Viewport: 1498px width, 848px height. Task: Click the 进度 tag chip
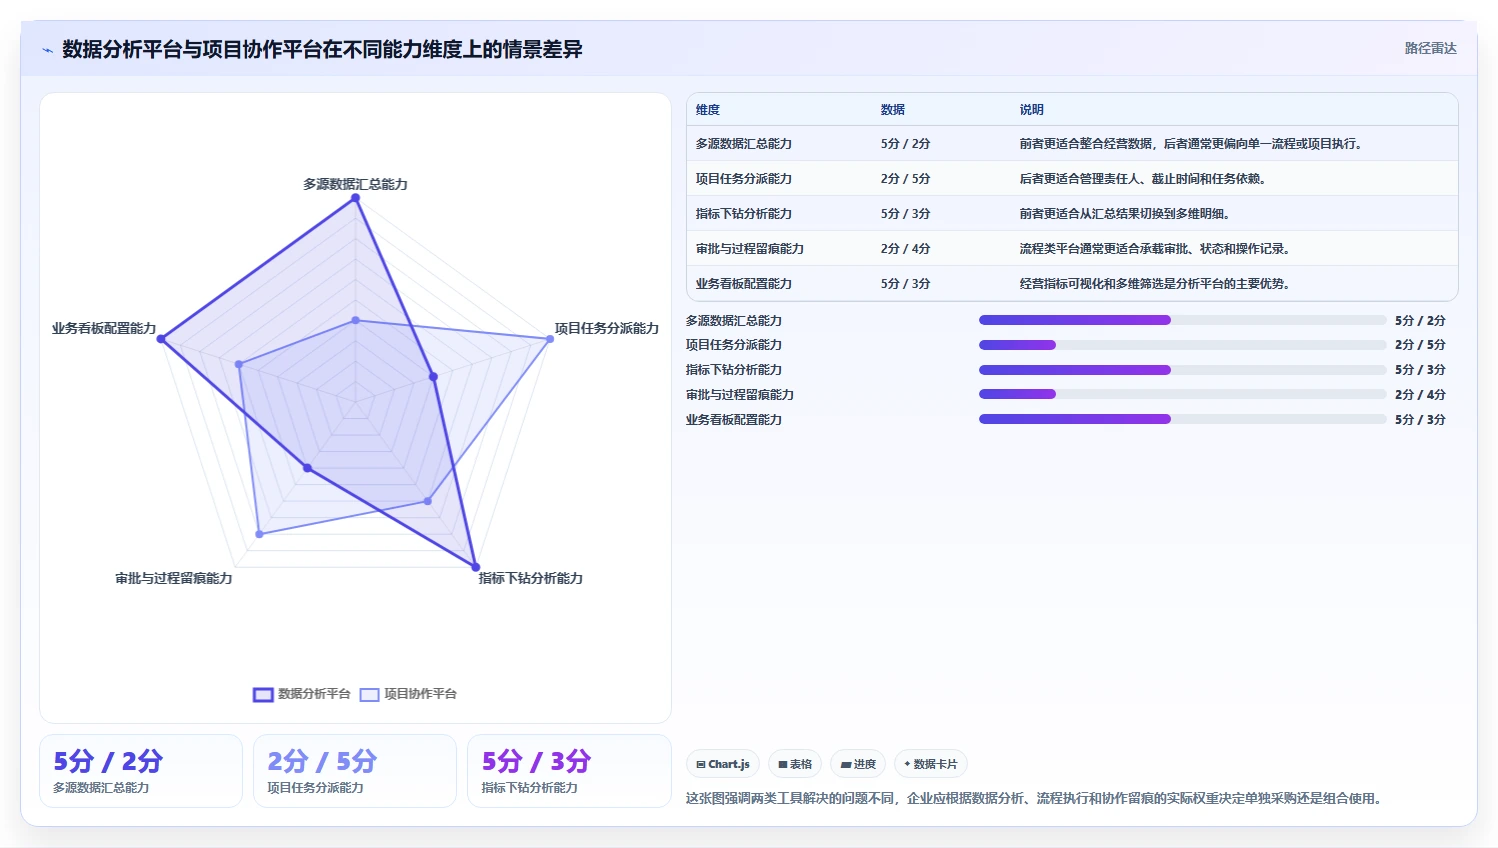[x=858, y=764]
